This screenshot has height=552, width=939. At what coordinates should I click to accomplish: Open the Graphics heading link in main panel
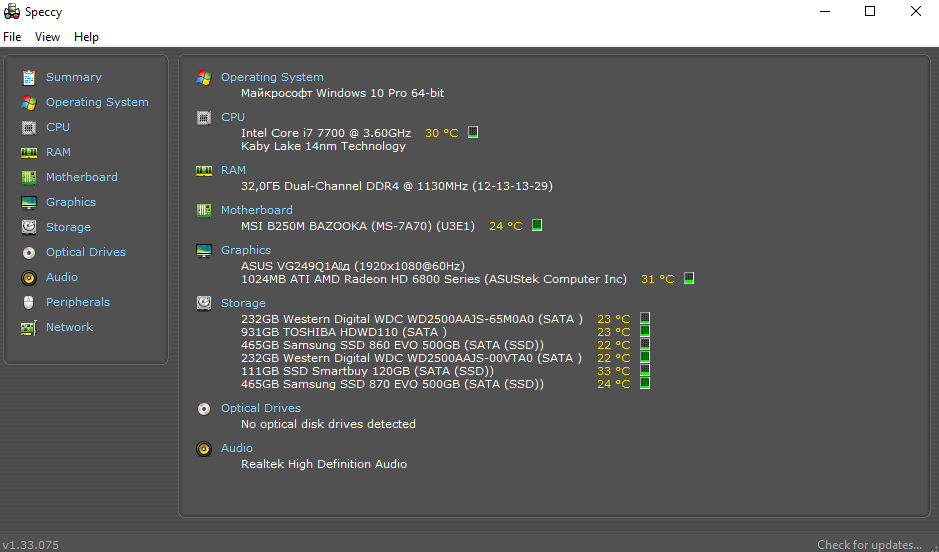pyautogui.click(x=246, y=250)
